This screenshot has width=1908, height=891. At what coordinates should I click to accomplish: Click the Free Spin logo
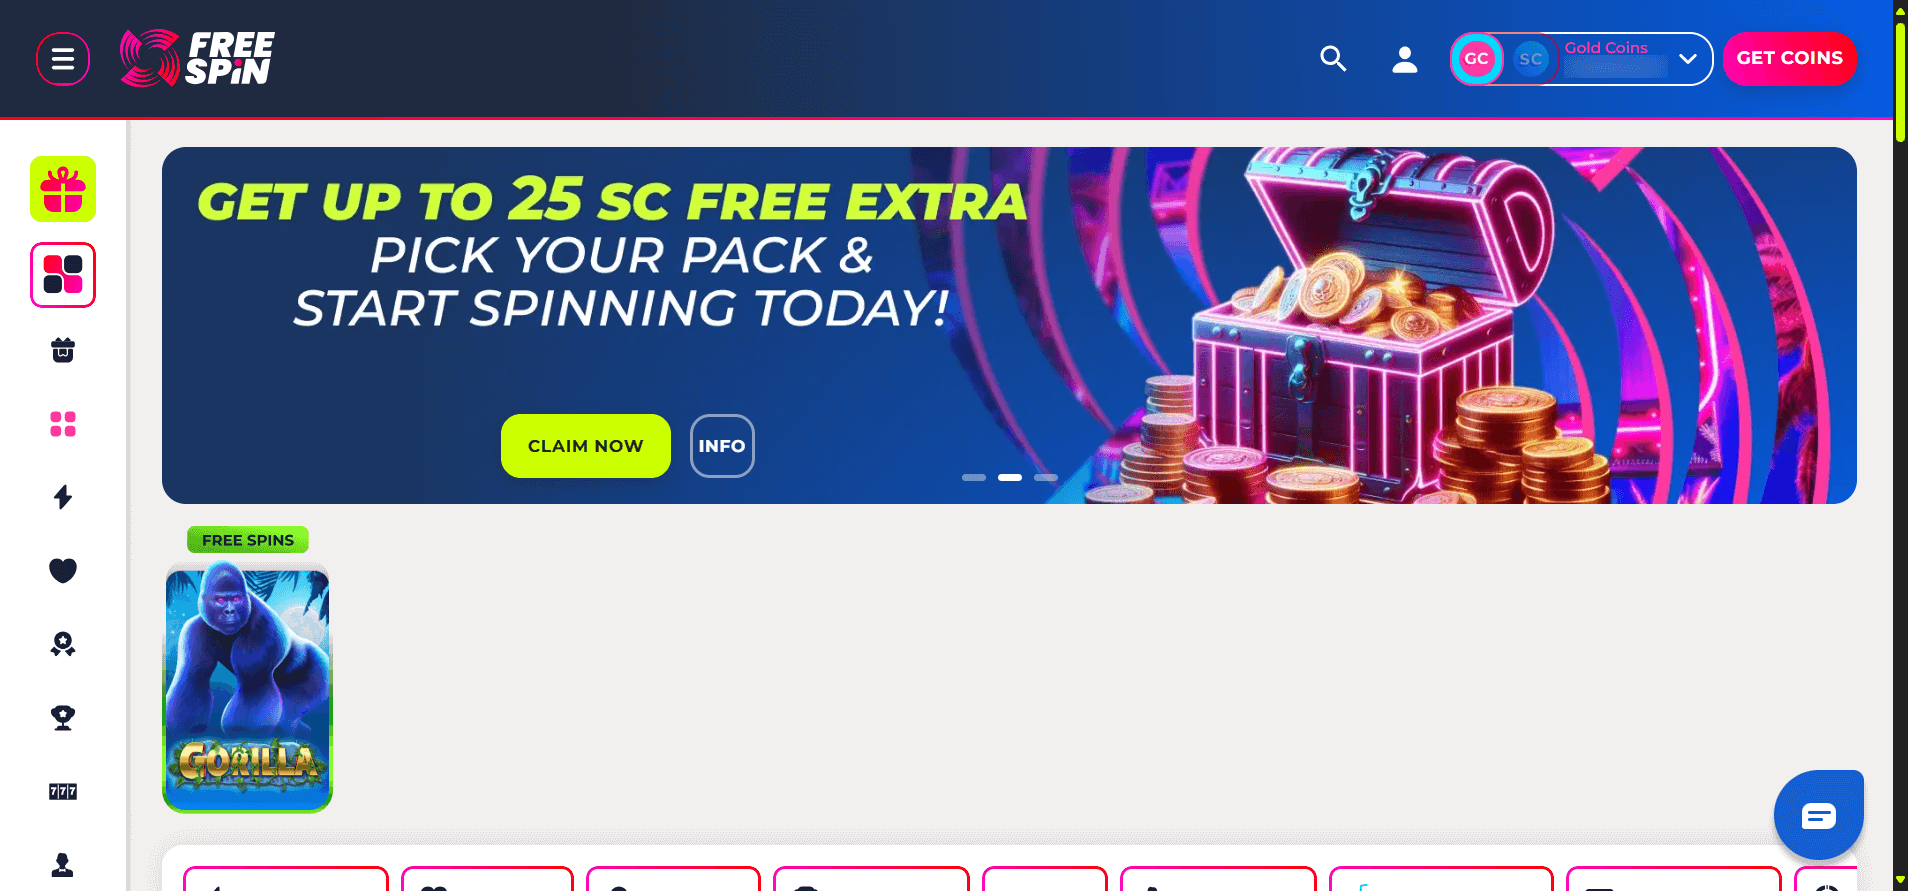coord(197,58)
